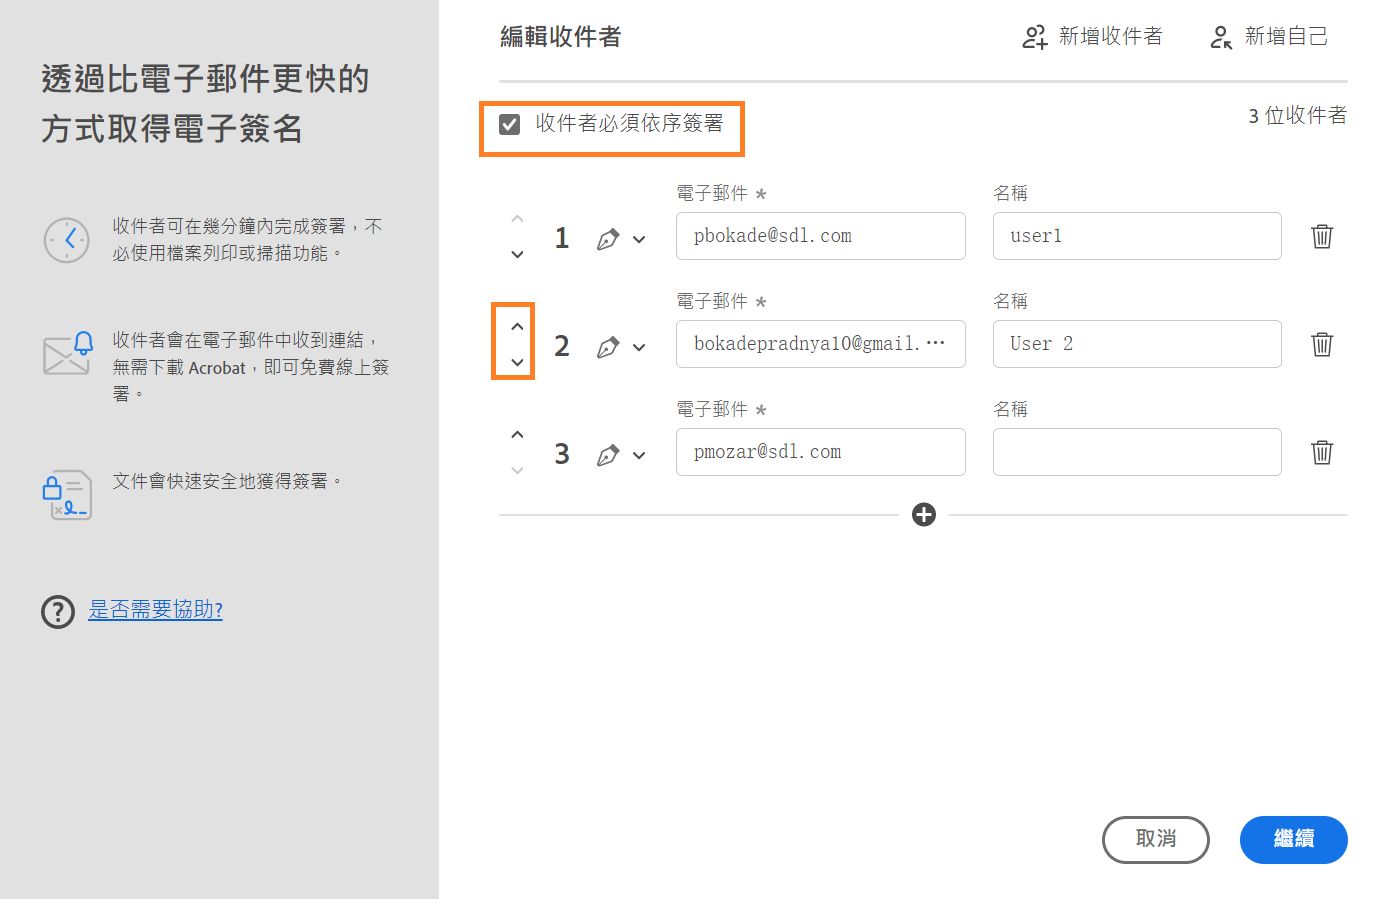Delete recipient 1 using the trash icon
This screenshot has width=1396, height=899.
point(1321,236)
